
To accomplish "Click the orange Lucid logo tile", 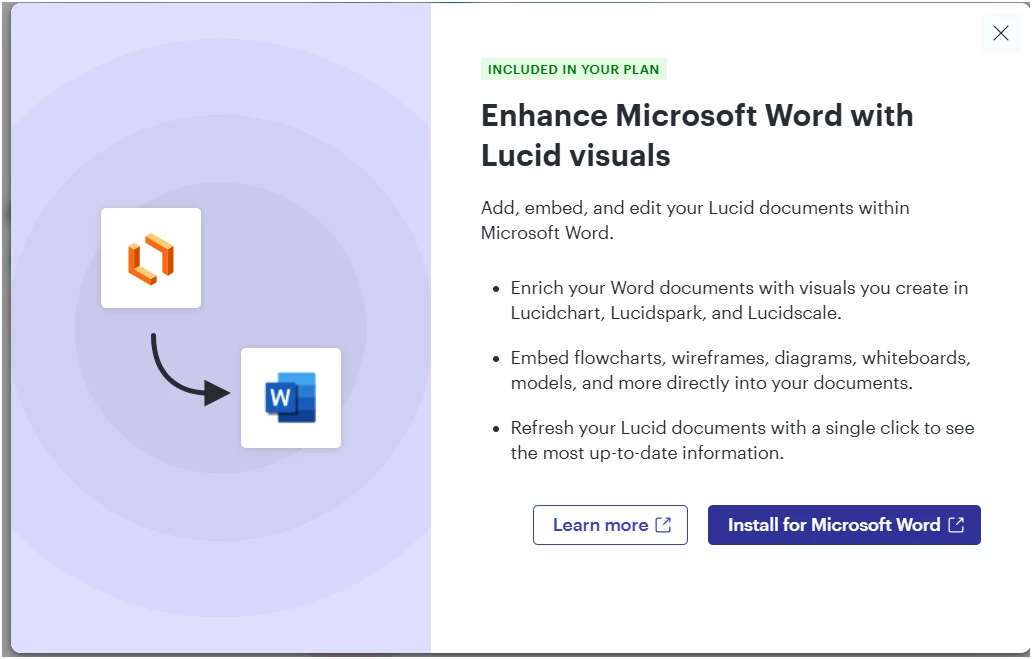I will point(151,258).
